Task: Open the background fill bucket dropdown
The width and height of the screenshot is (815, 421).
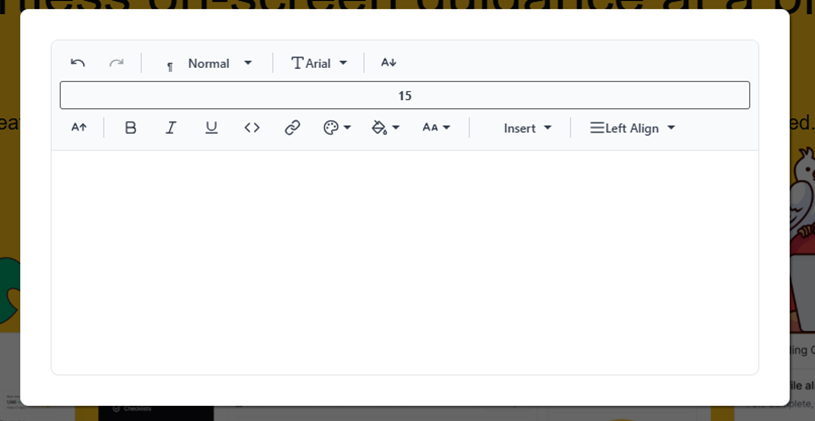Action: click(386, 128)
